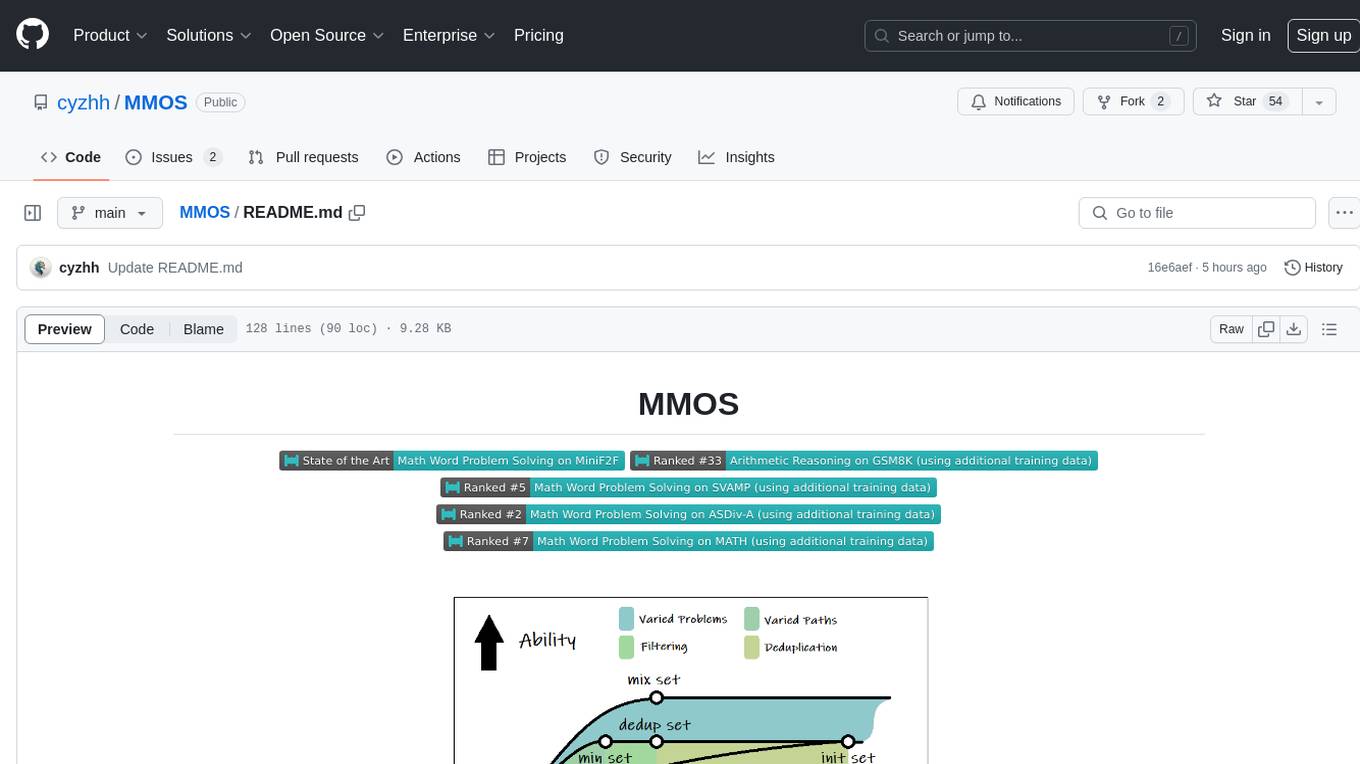1360x764 pixels.
Task: Open the MMOS repository link in header
Action: (156, 102)
